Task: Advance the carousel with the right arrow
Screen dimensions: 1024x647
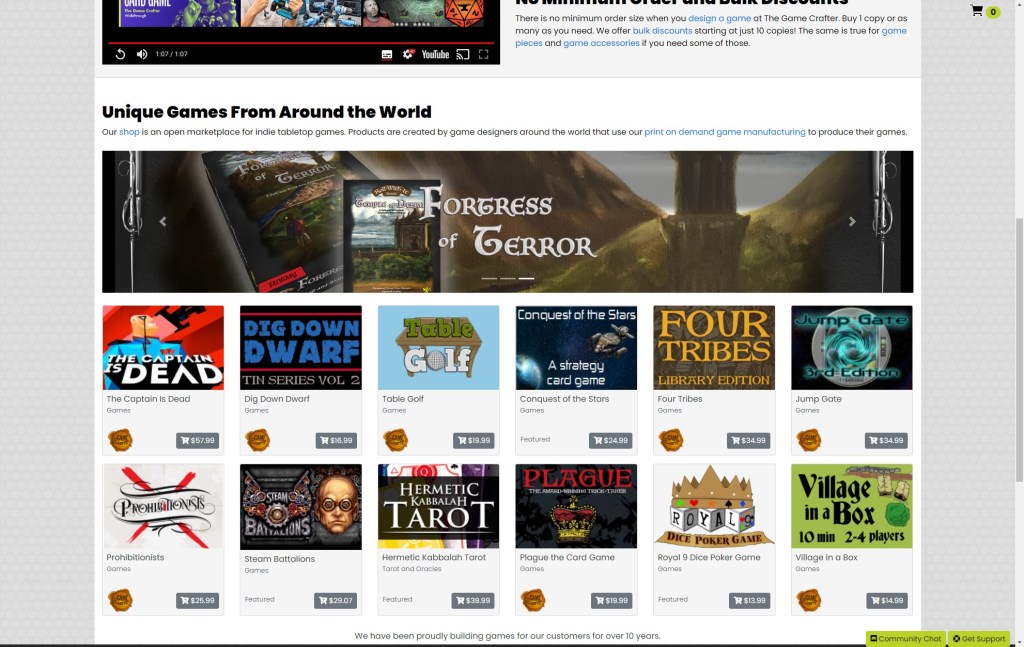Action: (x=852, y=221)
